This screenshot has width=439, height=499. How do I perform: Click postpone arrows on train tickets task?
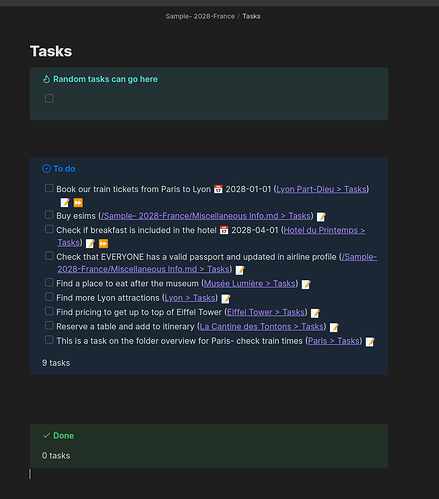pyautogui.click(x=78, y=203)
